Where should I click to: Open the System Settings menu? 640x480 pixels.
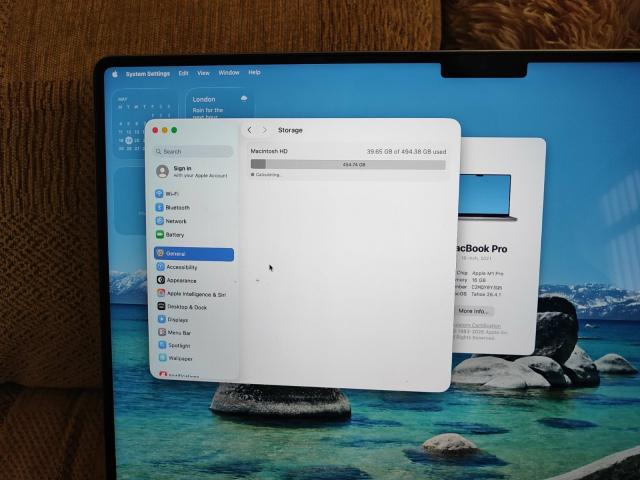coord(148,74)
